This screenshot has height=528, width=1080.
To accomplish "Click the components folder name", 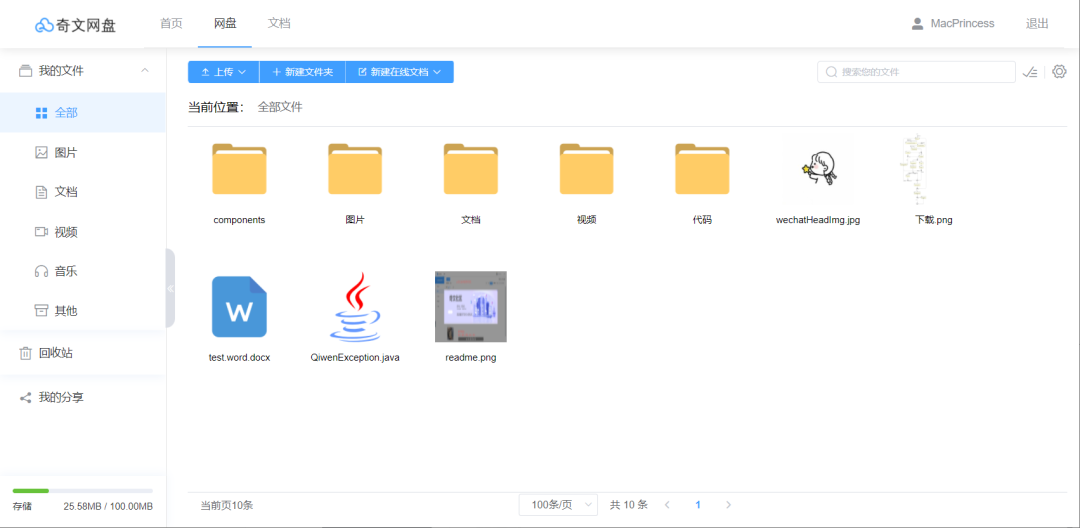I will [239, 220].
